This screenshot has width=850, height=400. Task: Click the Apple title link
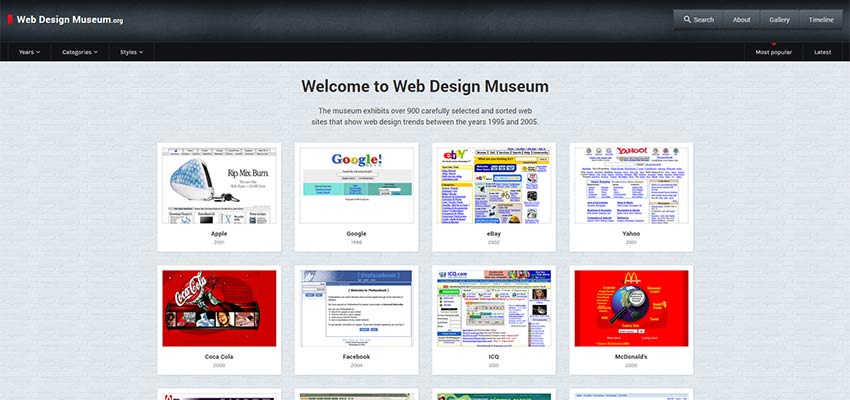[219, 234]
